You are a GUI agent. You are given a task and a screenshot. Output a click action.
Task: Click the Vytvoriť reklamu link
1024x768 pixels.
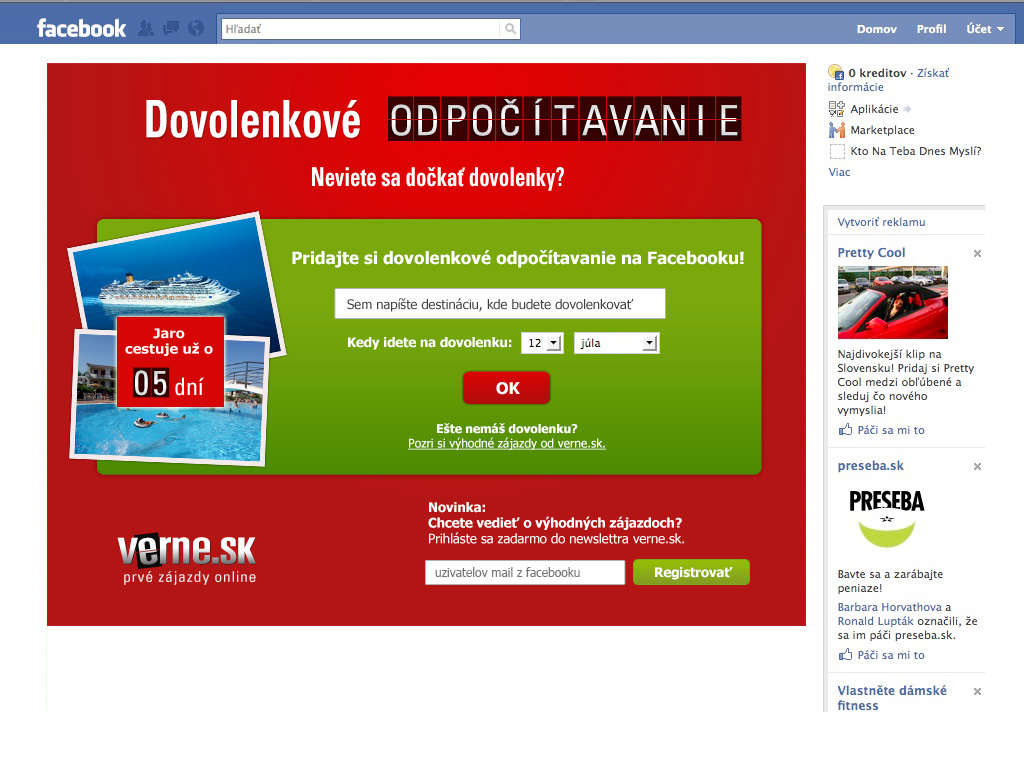tap(881, 222)
